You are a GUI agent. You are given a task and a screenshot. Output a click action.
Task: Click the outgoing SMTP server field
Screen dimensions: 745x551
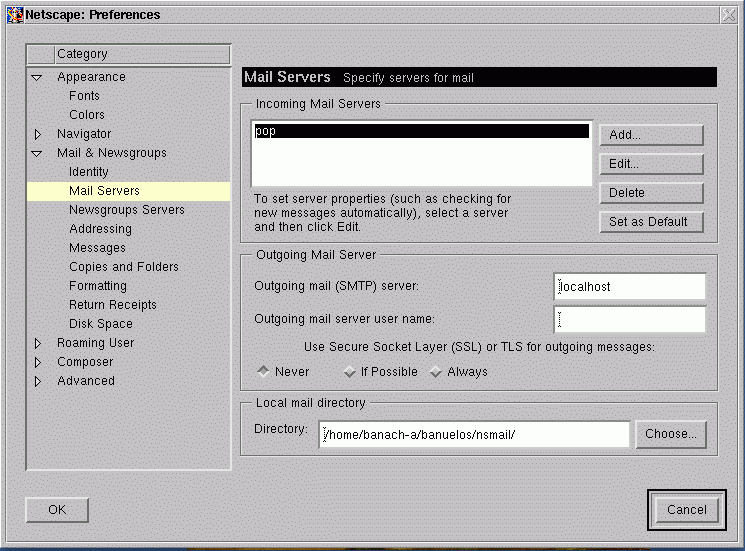tap(630, 286)
